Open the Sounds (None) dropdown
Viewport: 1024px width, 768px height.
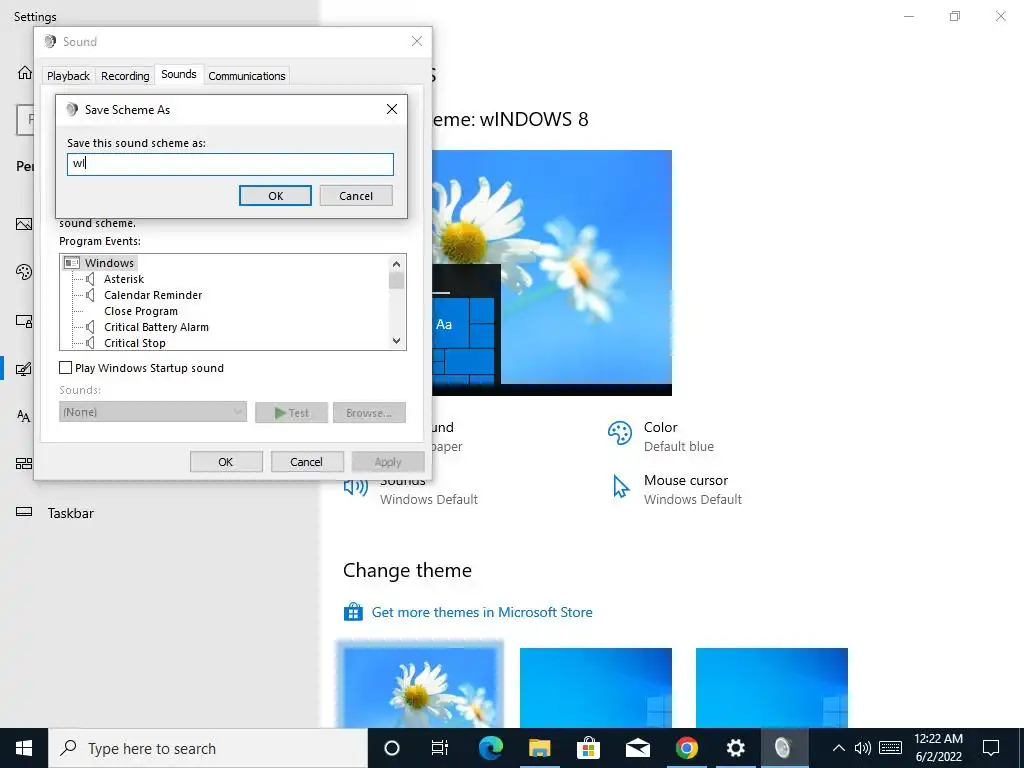click(x=153, y=412)
